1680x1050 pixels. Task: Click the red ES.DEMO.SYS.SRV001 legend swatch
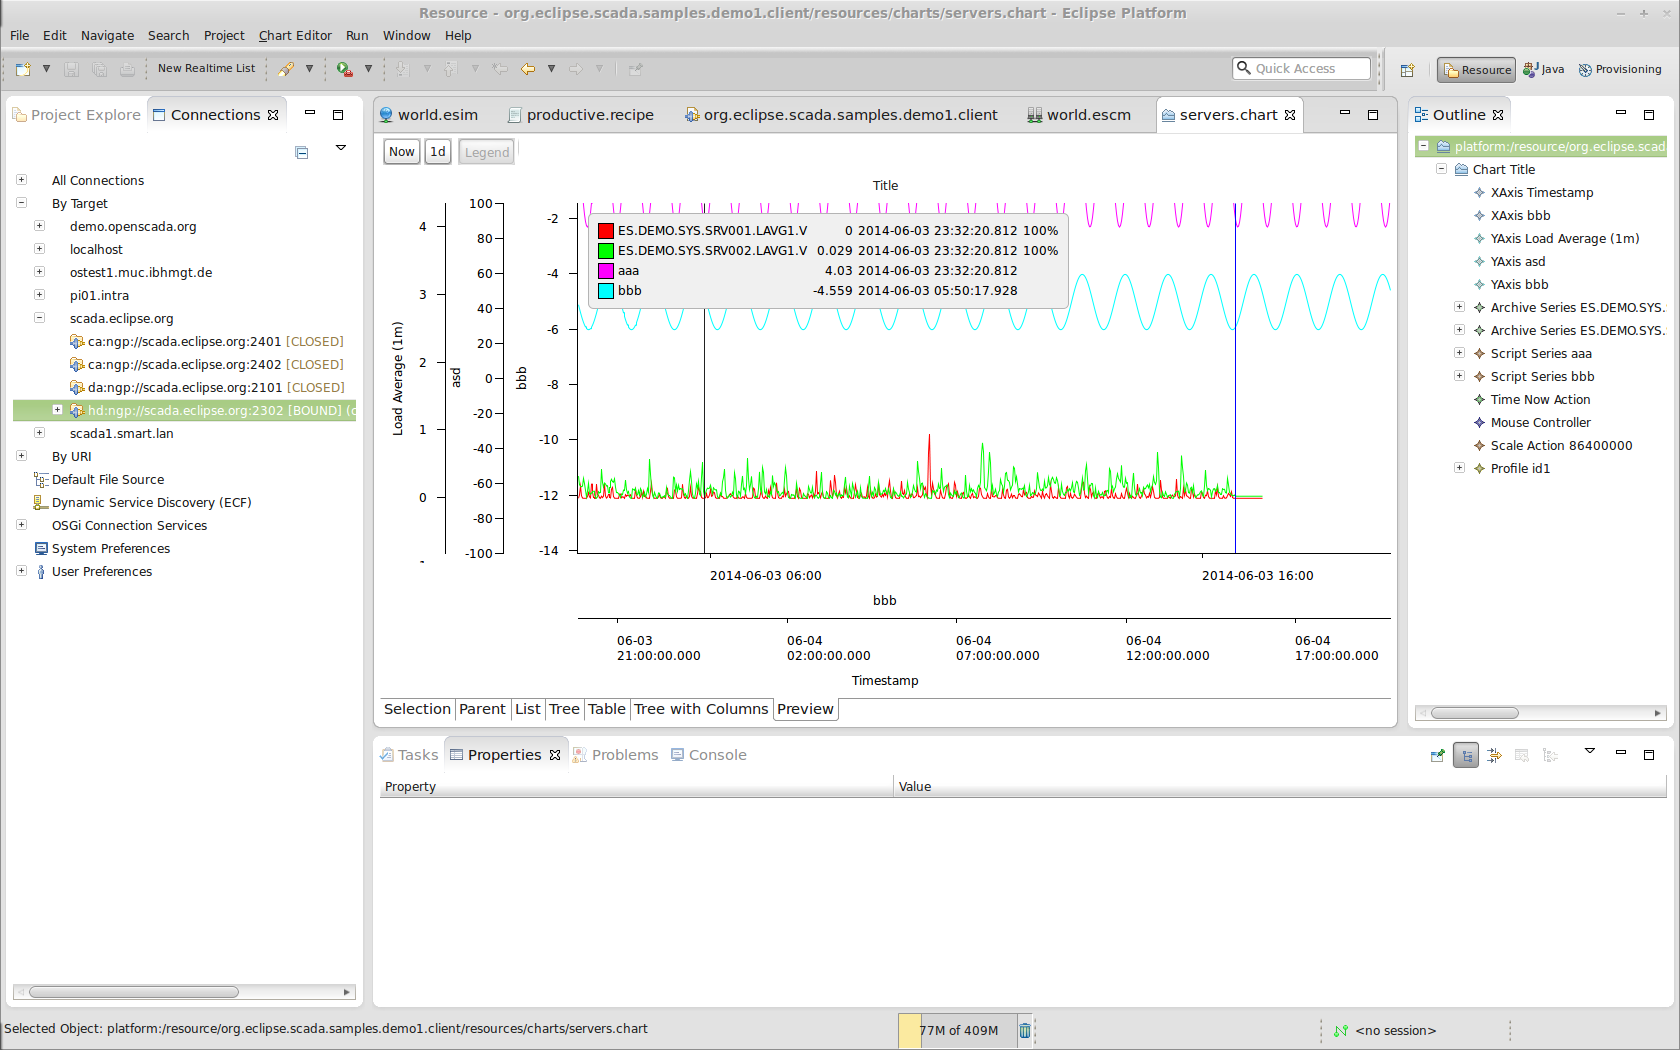[605, 231]
